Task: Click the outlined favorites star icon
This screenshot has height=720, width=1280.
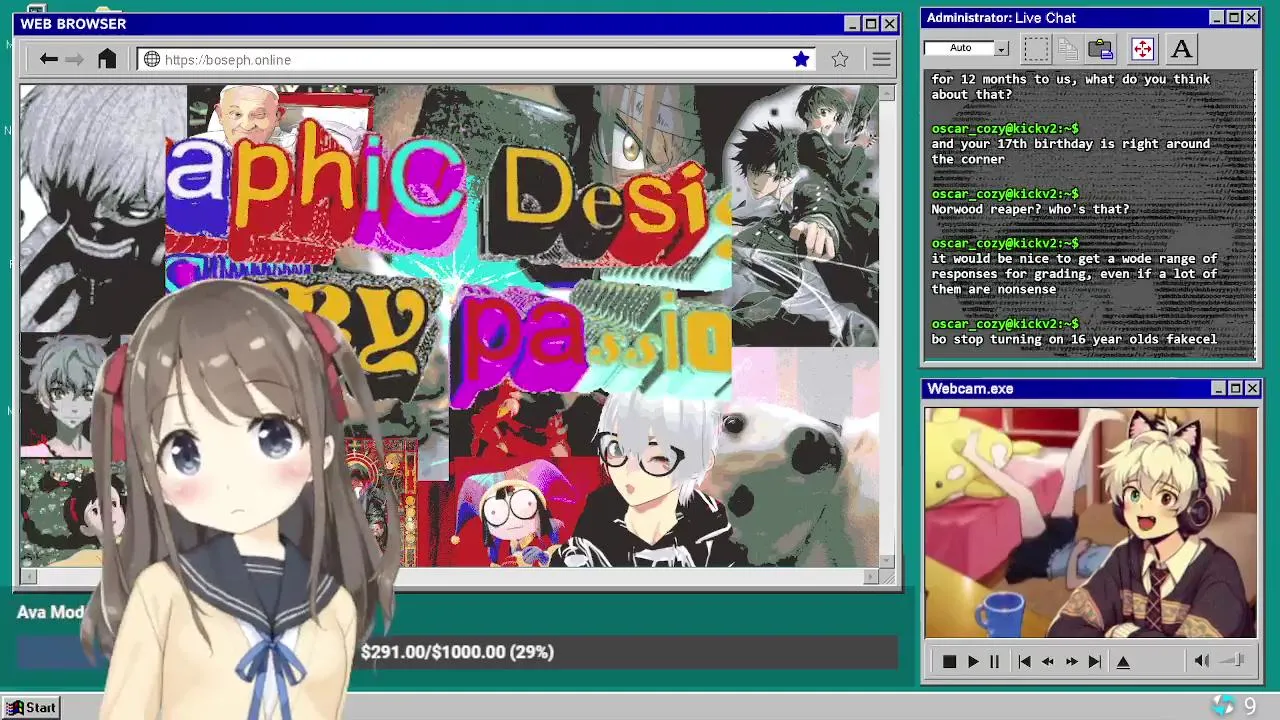Action: (x=840, y=60)
